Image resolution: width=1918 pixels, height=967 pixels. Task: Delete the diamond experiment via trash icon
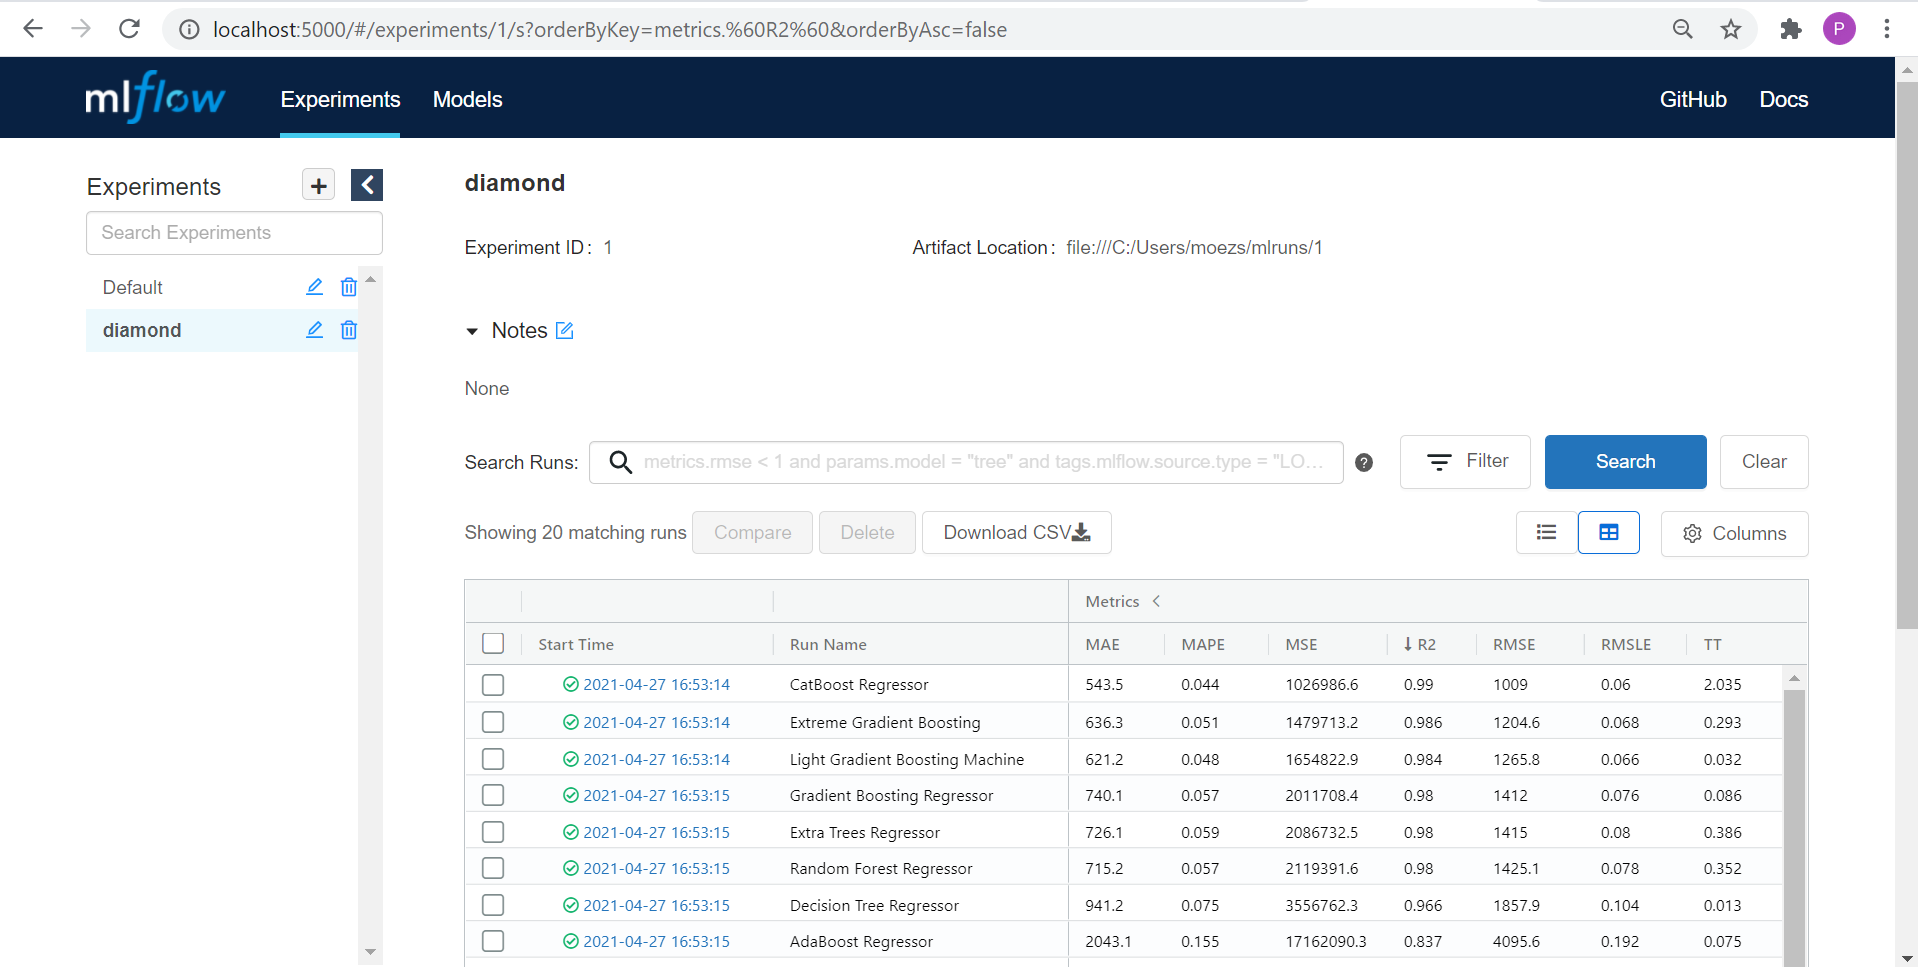click(348, 330)
